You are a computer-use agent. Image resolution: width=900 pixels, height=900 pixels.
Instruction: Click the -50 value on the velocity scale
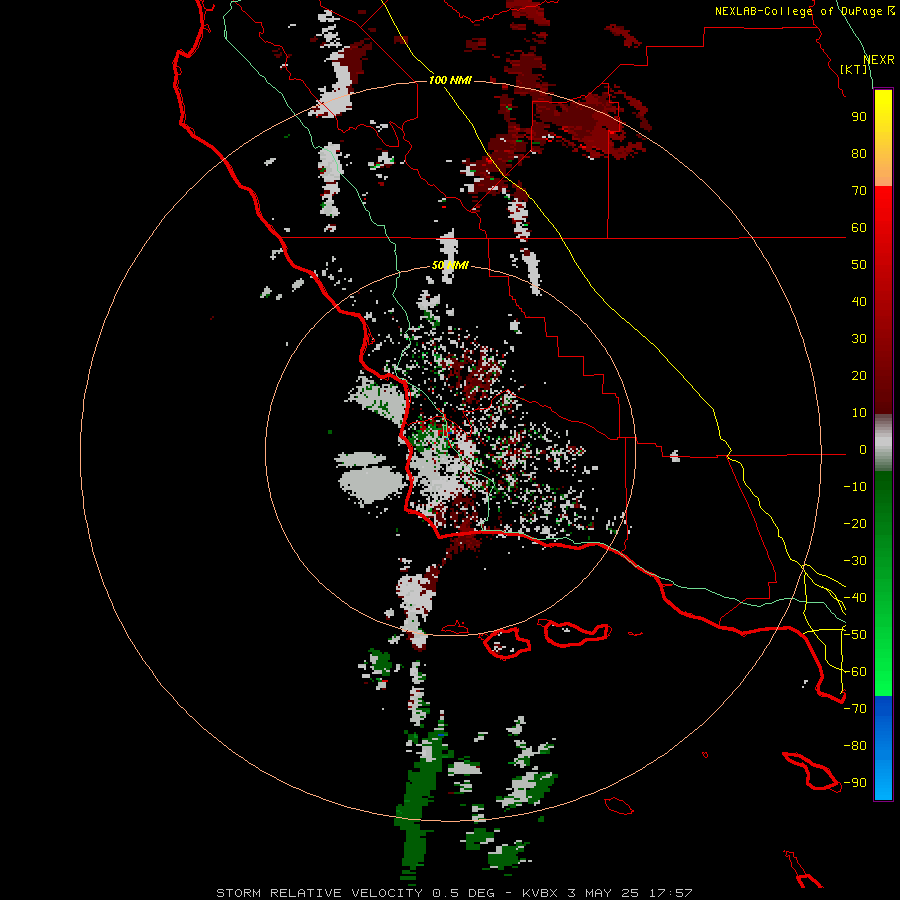tap(855, 635)
